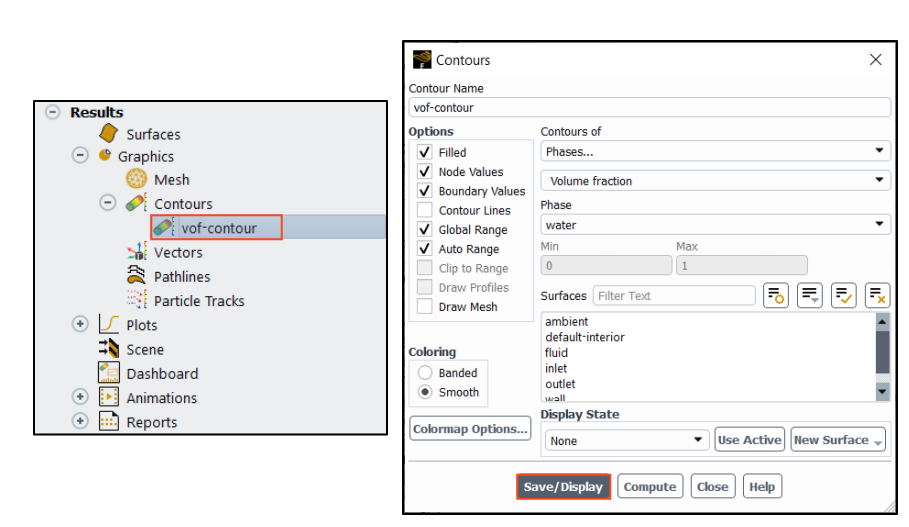Click the deselect-all surfaces X icon
The height and width of the screenshot is (527, 909).
(877, 295)
